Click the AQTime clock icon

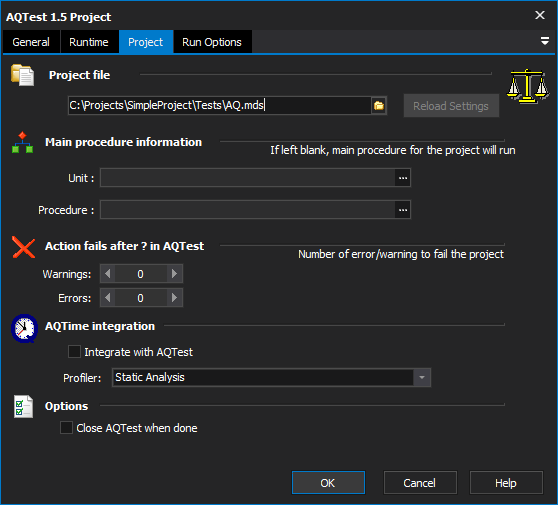(24, 328)
